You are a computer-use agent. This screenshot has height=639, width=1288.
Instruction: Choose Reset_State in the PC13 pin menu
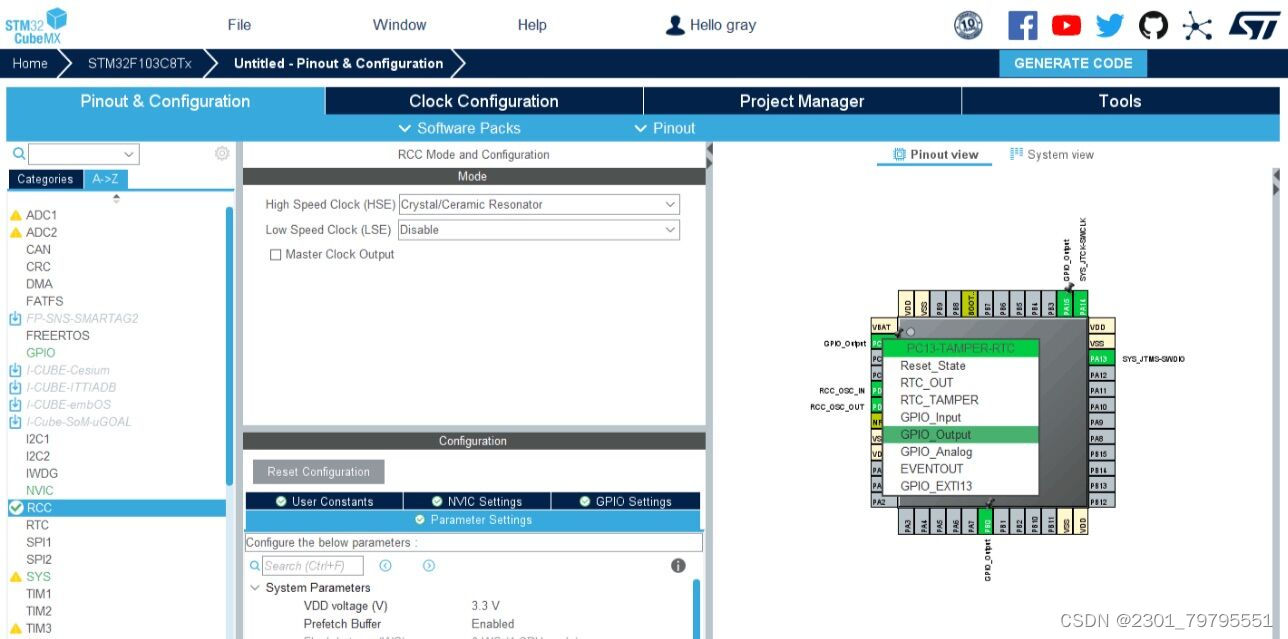pyautogui.click(x=960, y=366)
